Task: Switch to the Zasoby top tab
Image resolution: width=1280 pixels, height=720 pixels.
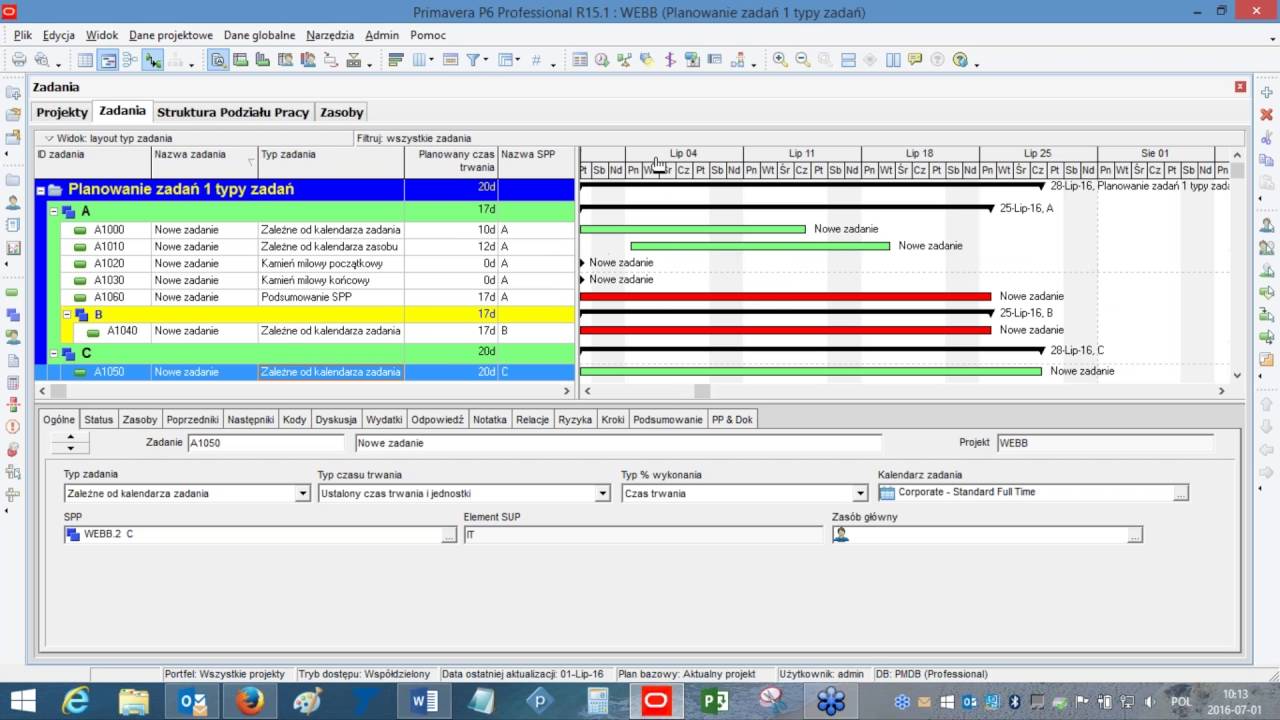Action: (x=341, y=112)
